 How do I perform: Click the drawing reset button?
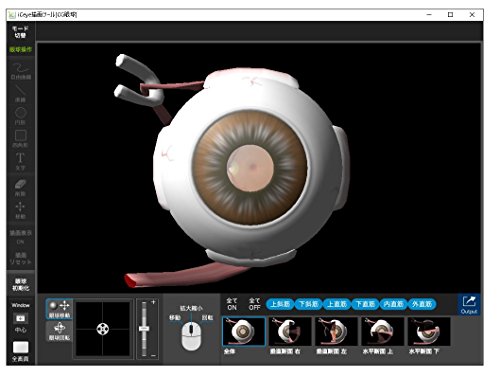tap(20, 259)
